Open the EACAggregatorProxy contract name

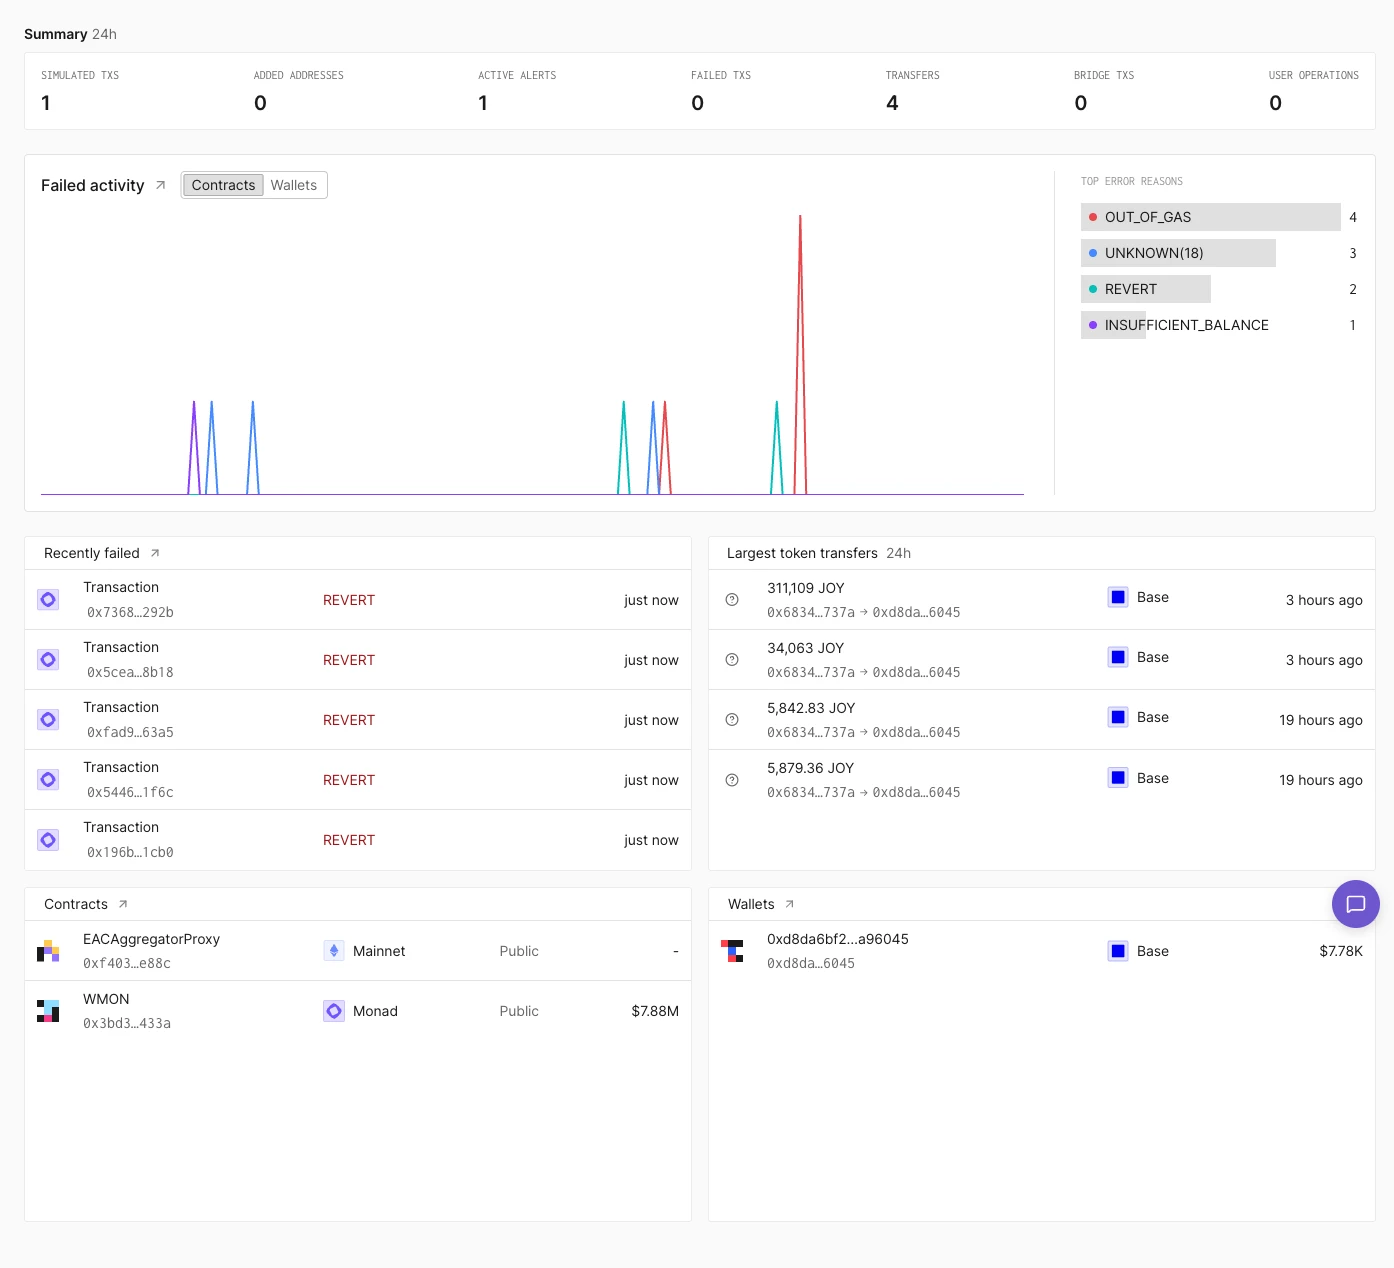(x=151, y=939)
